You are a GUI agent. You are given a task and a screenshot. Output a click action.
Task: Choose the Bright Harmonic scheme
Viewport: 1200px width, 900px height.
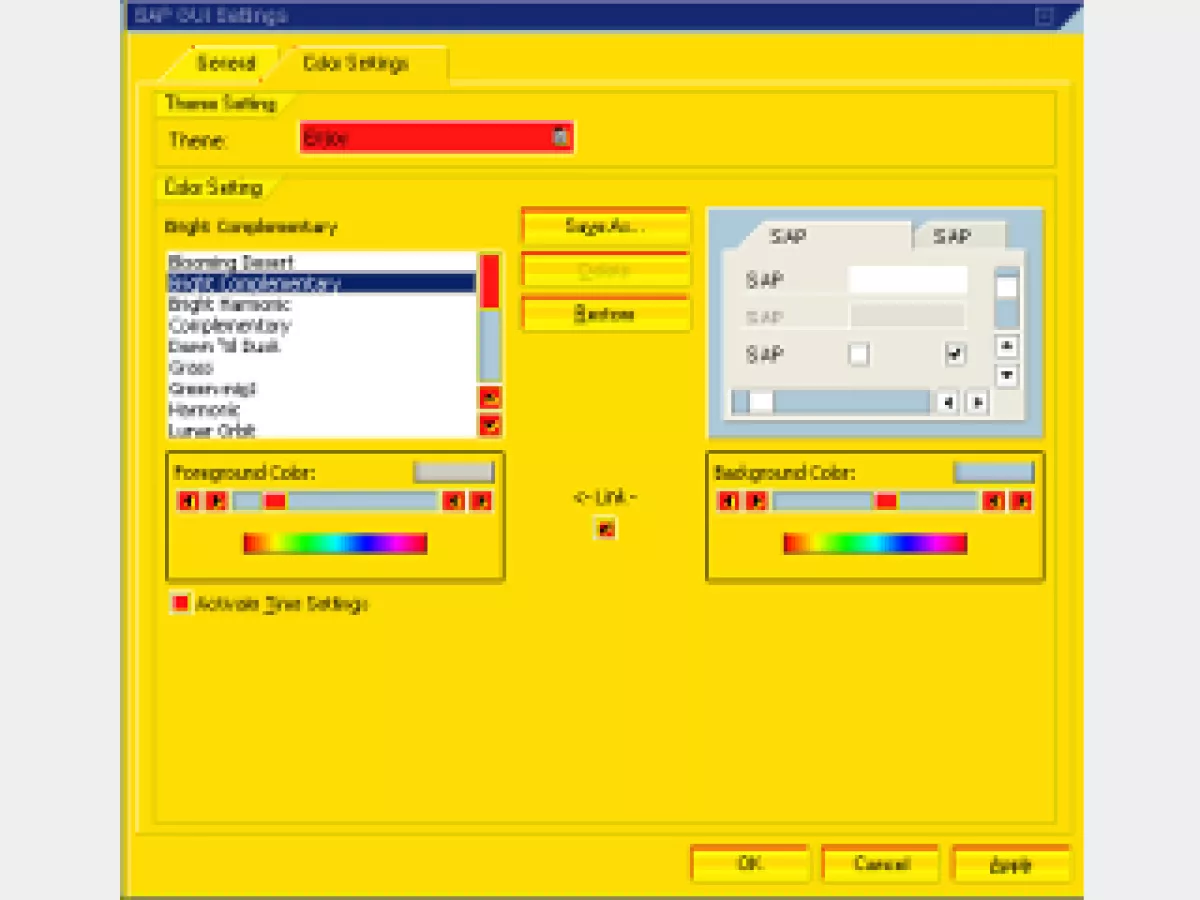coord(321,304)
